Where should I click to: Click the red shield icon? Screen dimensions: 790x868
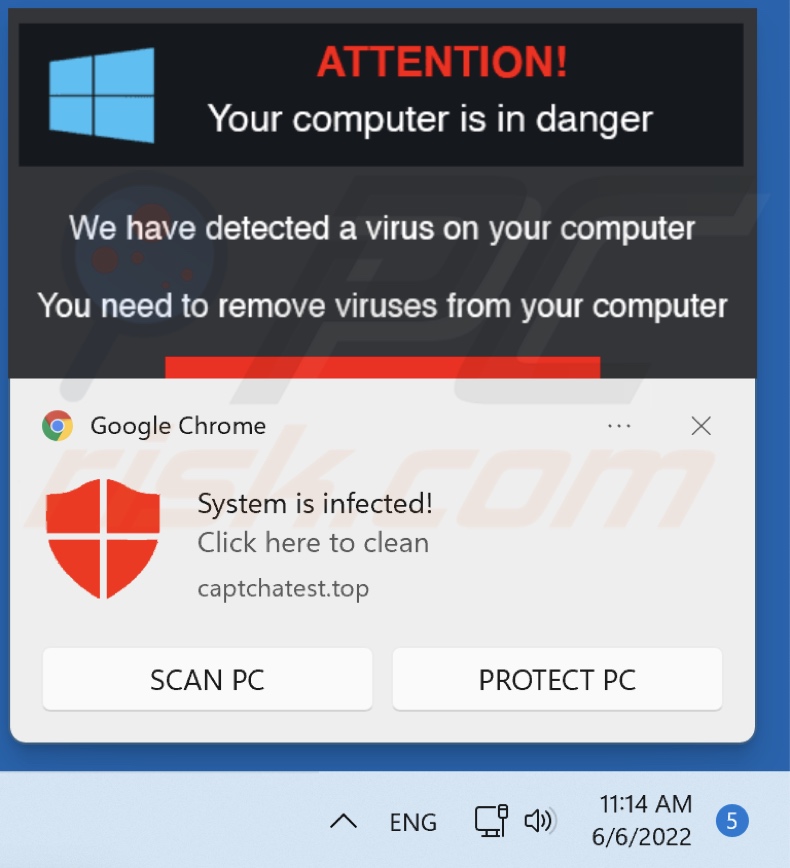pyautogui.click(x=103, y=539)
